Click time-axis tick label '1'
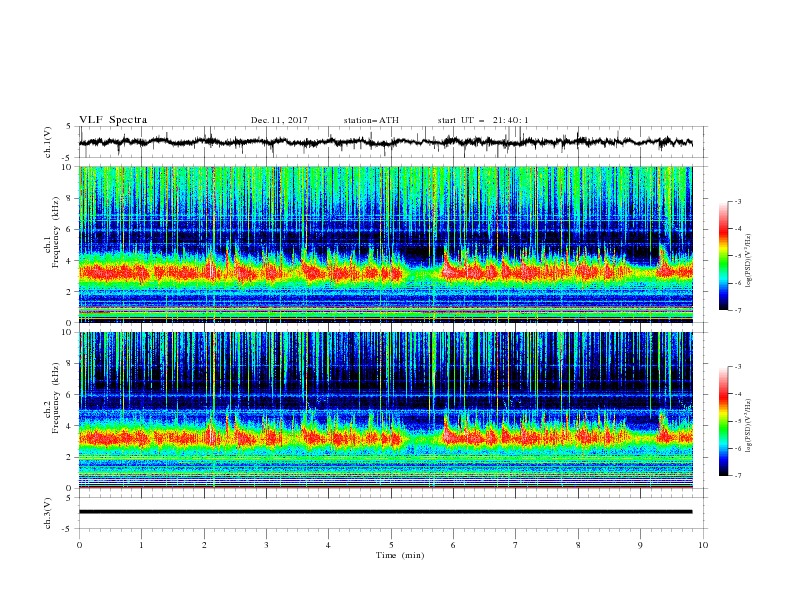The width and height of the screenshot is (792, 612). click(x=141, y=545)
